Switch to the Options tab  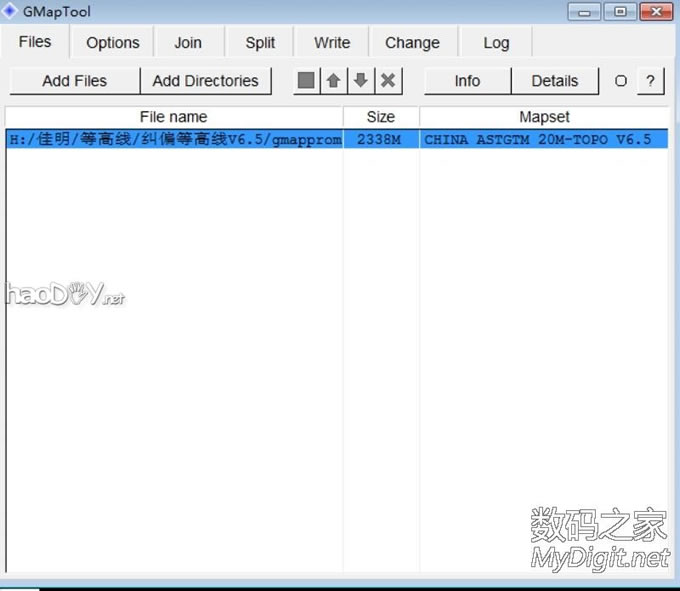[112, 42]
